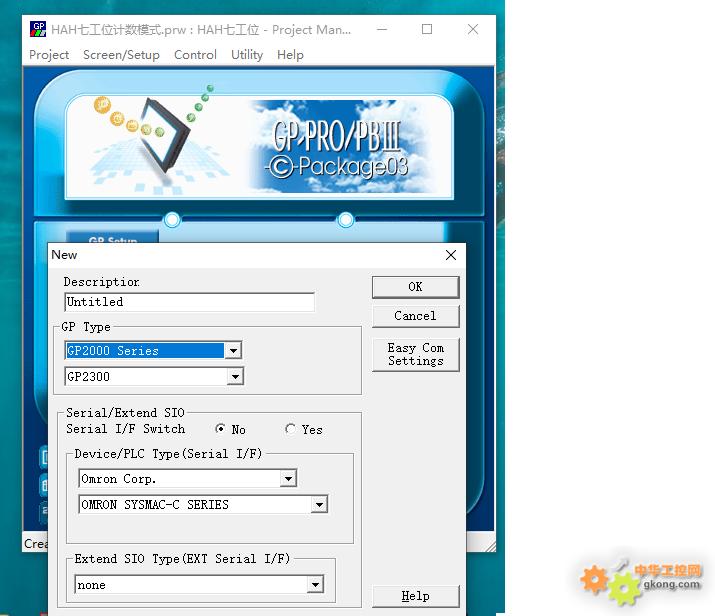Viewport: 715px width, 616px height.
Task: Open the Help menu
Action: [x=290, y=55]
